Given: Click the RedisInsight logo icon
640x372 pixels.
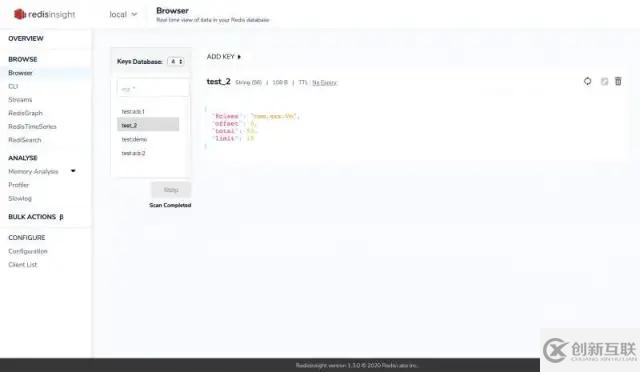Looking at the screenshot, I should point(20,14).
